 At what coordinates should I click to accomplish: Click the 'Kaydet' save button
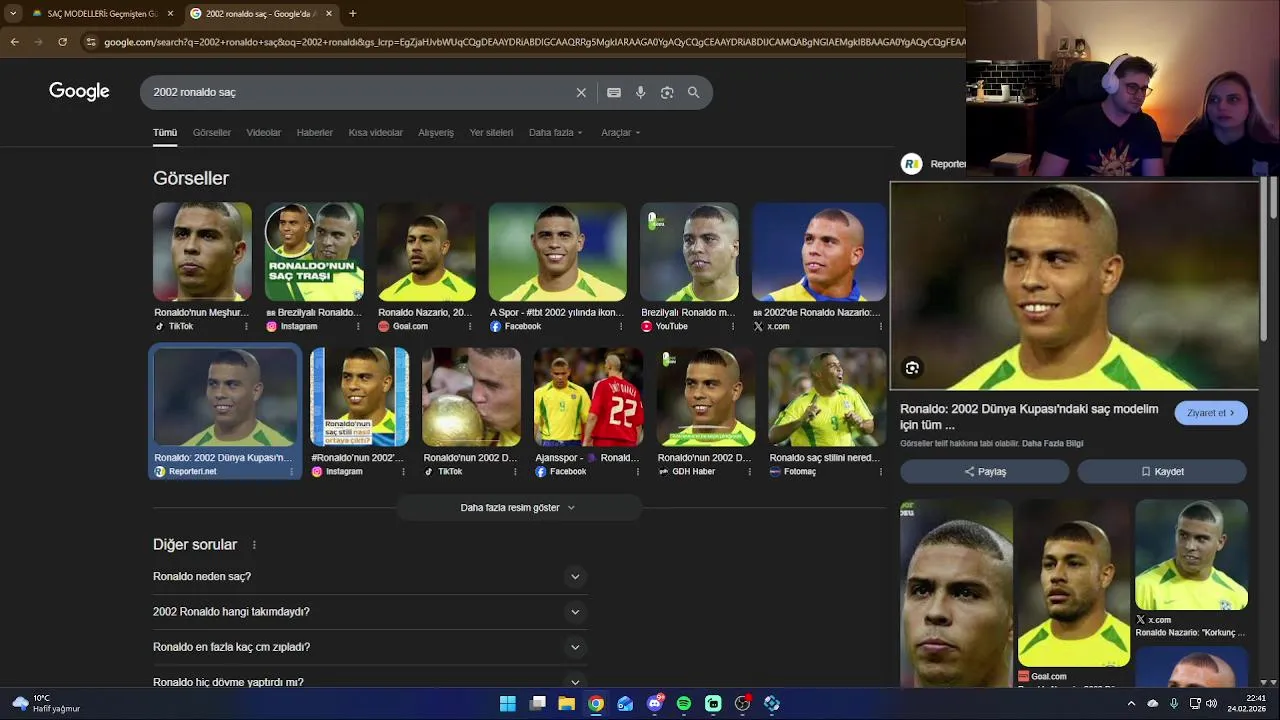coord(1162,471)
